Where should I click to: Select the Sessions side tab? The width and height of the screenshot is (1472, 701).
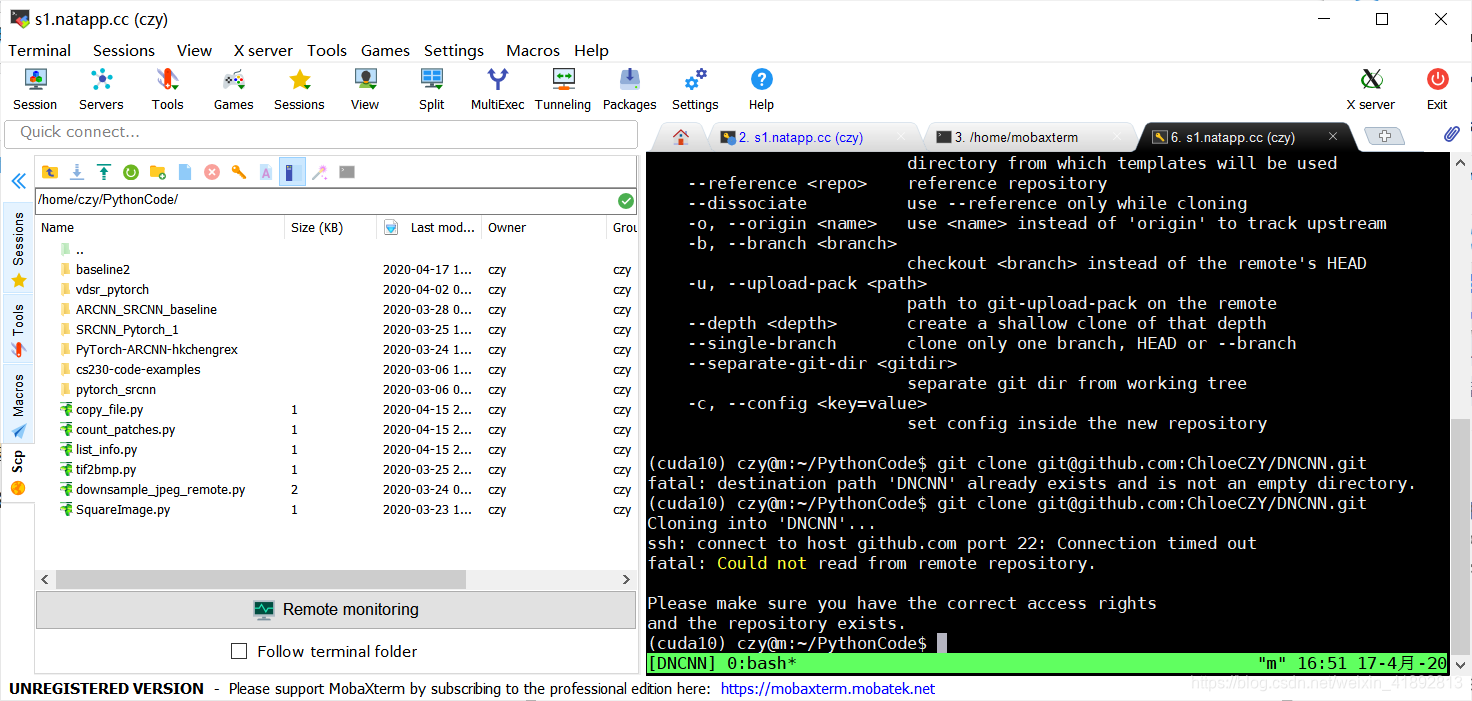[18, 248]
